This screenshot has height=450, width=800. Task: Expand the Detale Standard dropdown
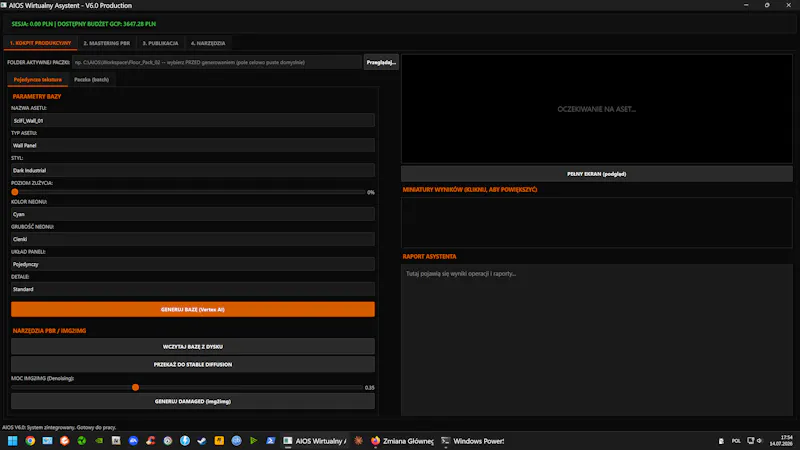193,289
